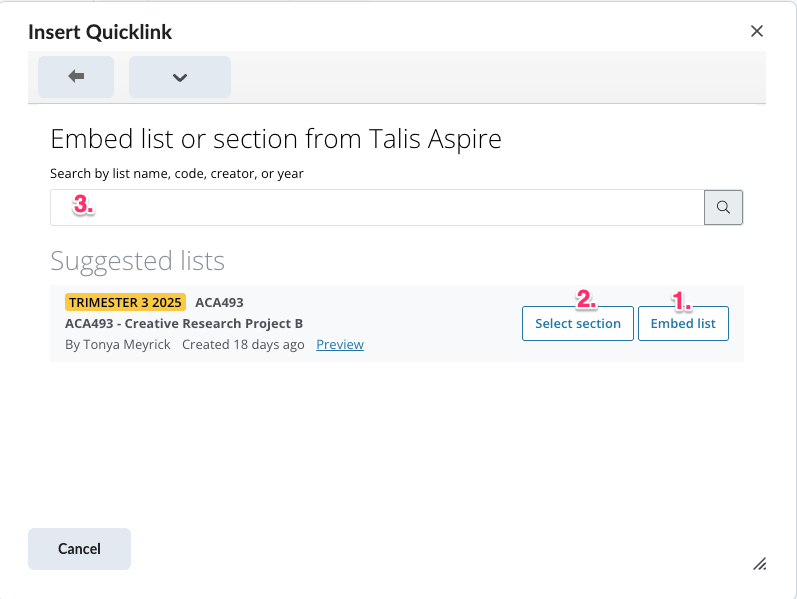Select the ACA493 - Creative Research Project B title
The image size is (797, 599).
coord(184,323)
